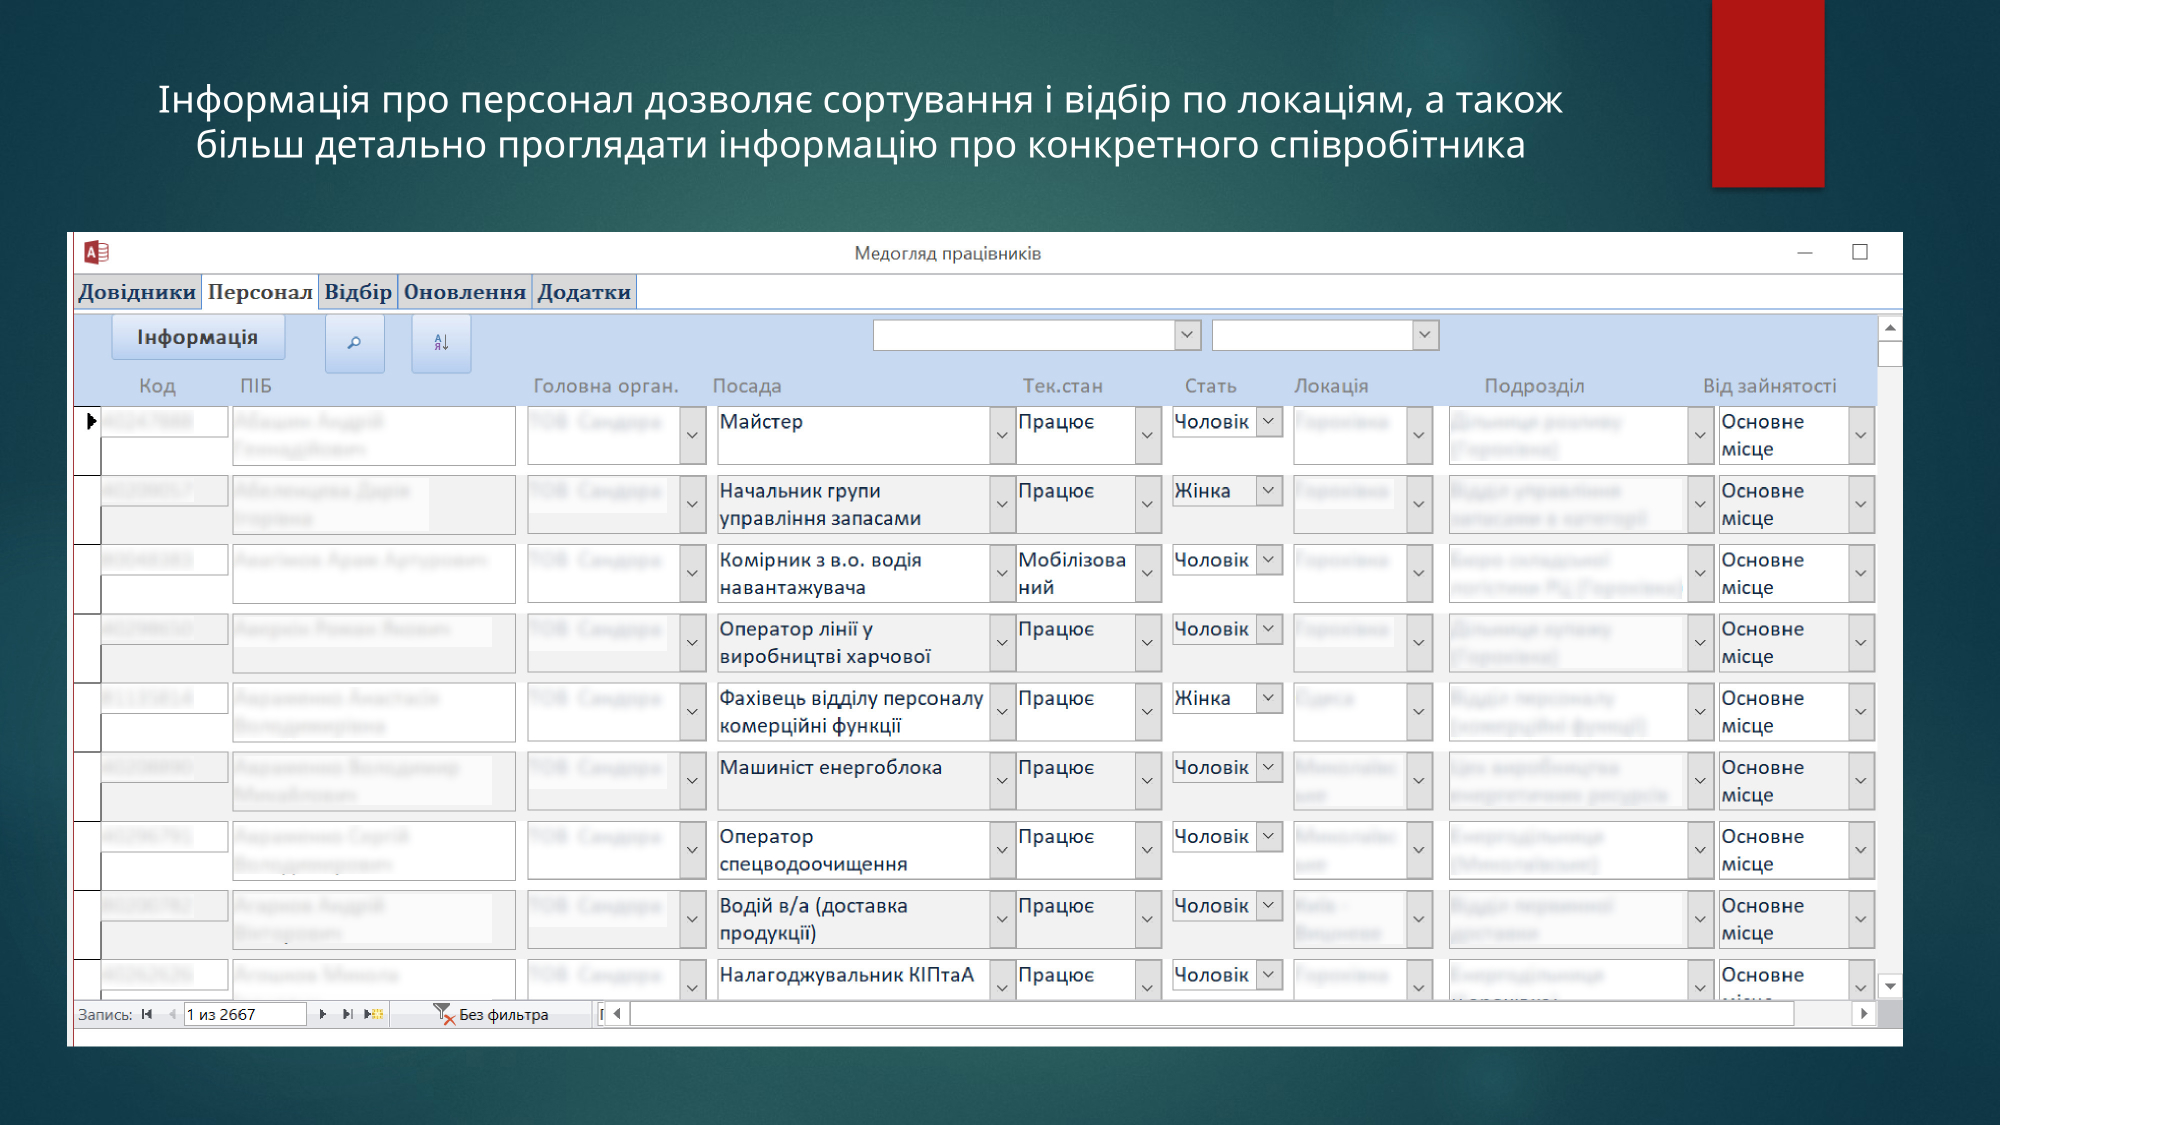Screen dimensions: 2159x1125
Task: Select the Персонал tab
Action: coord(260,292)
